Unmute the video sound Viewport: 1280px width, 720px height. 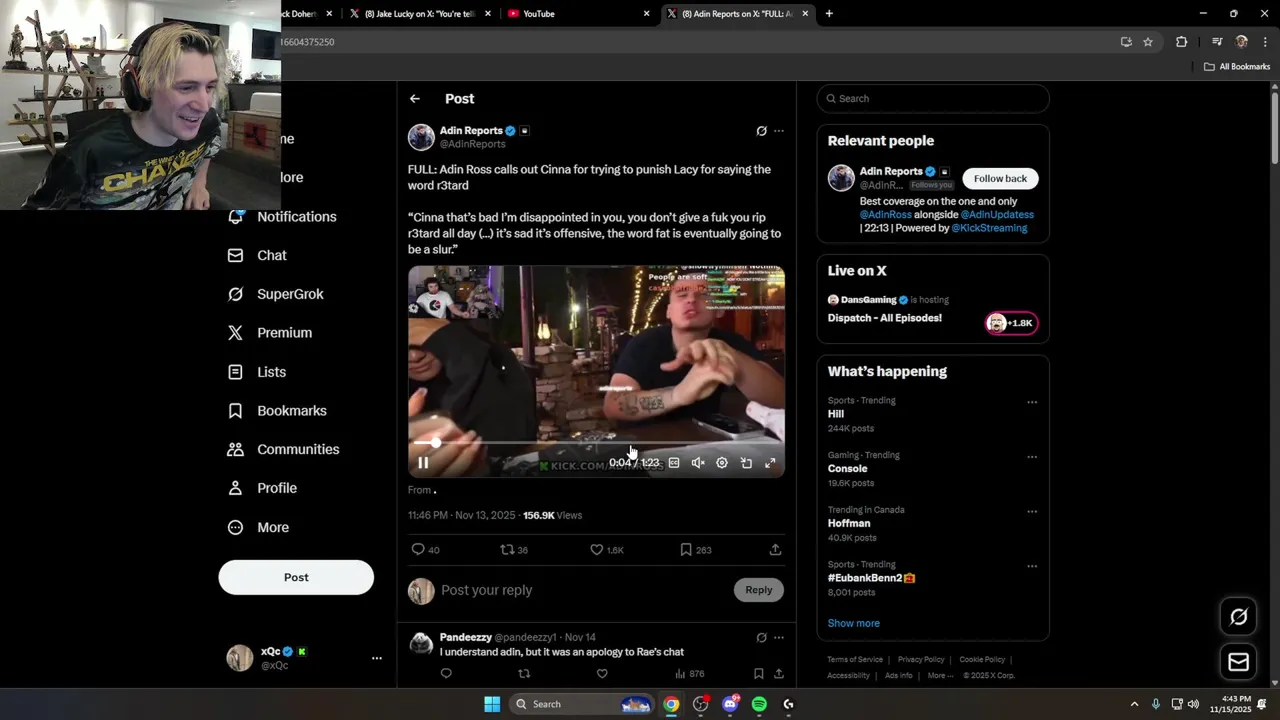[698, 463]
